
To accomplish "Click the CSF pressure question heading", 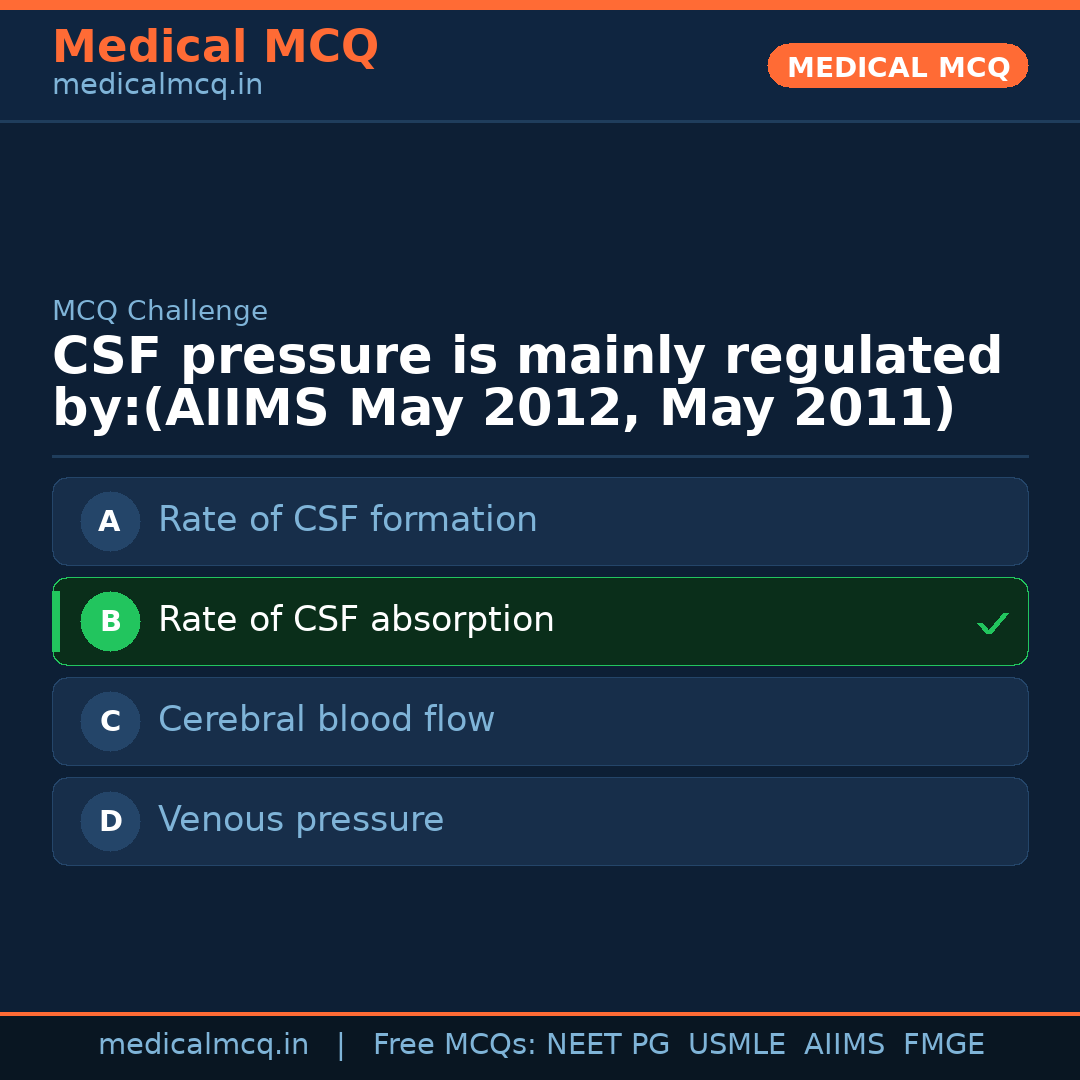I will point(527,383).
